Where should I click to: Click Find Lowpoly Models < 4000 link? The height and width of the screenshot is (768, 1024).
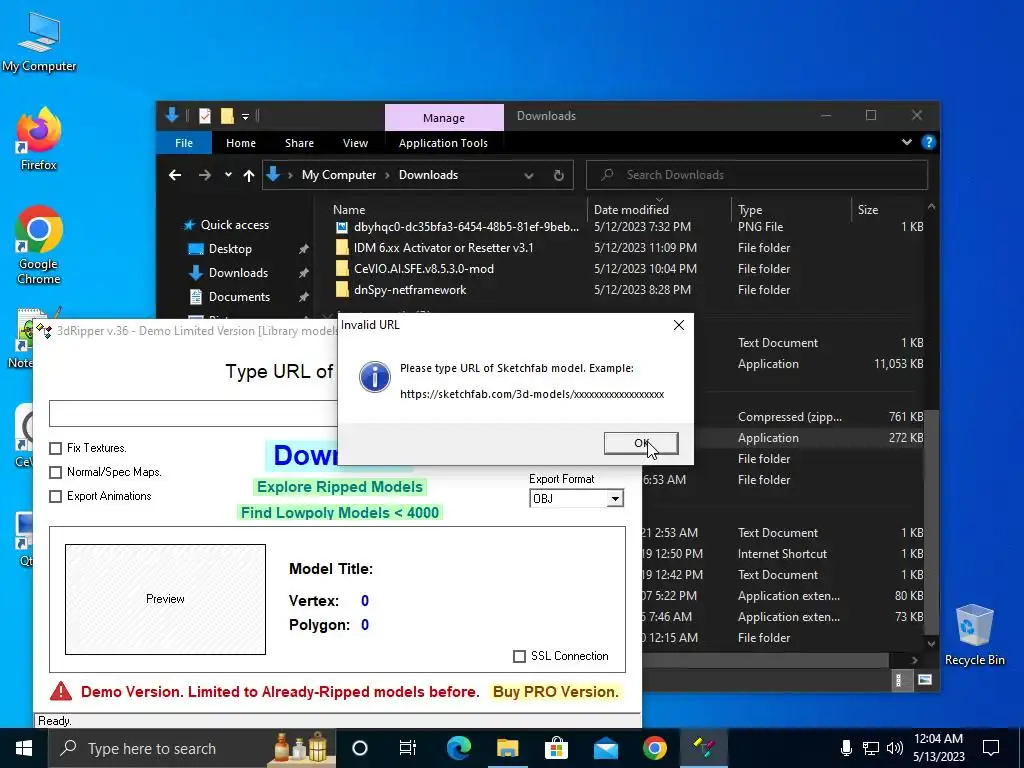point(340,513)
